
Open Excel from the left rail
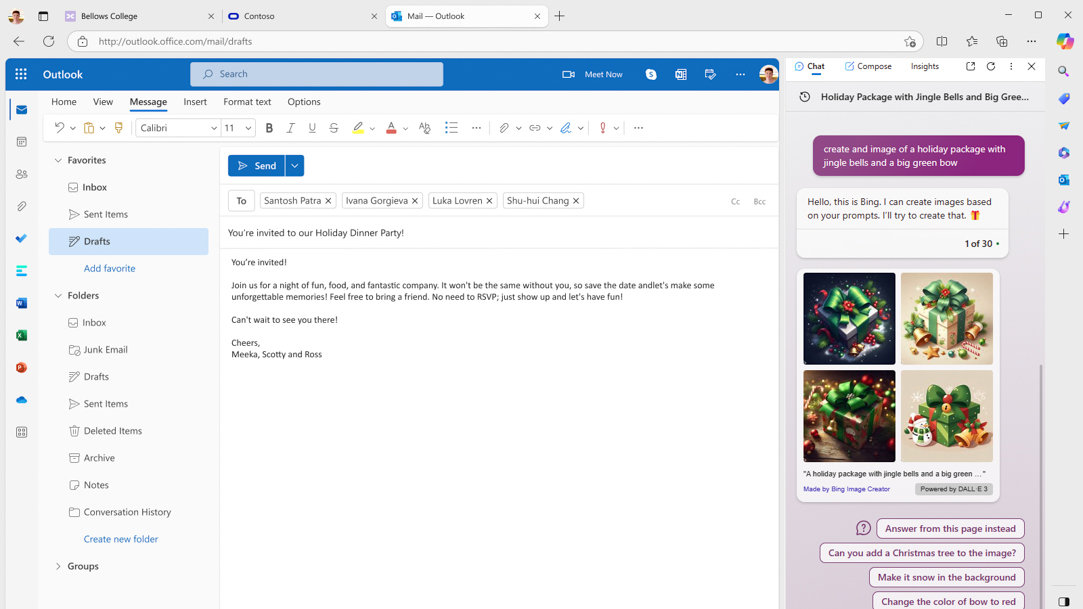click(21, 335)
